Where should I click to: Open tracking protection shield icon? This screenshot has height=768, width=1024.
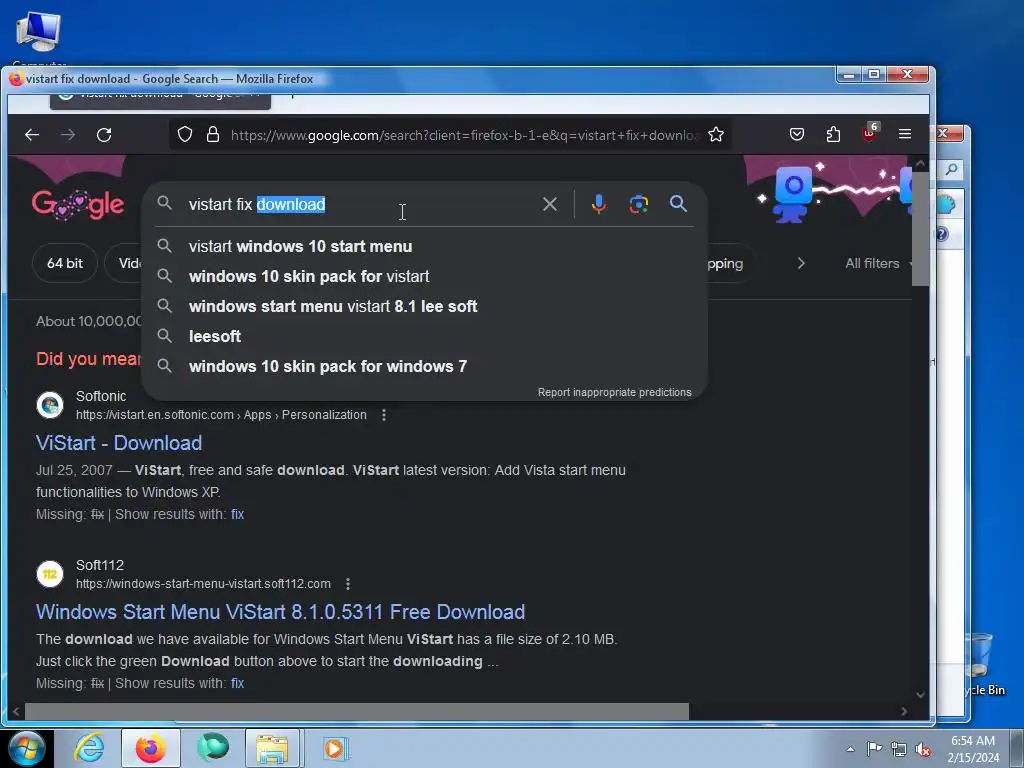(185, 135)
